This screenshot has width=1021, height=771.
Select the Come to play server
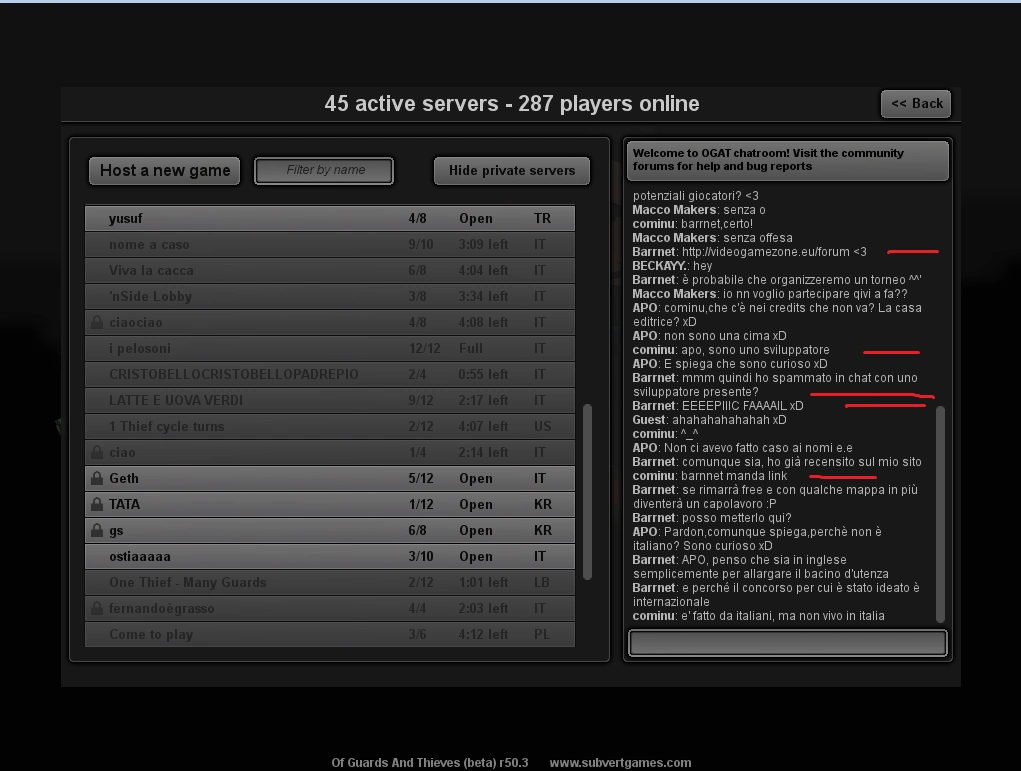click(330, 634)
